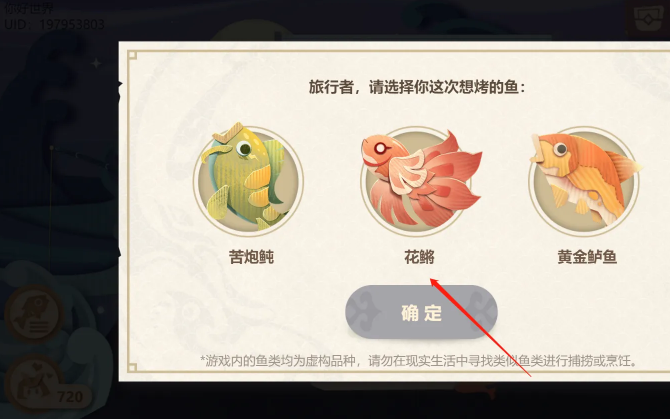Screen dimensions: 670x419
Task: Click the dialog's top-left corner ornament
Action: point(132,55)
